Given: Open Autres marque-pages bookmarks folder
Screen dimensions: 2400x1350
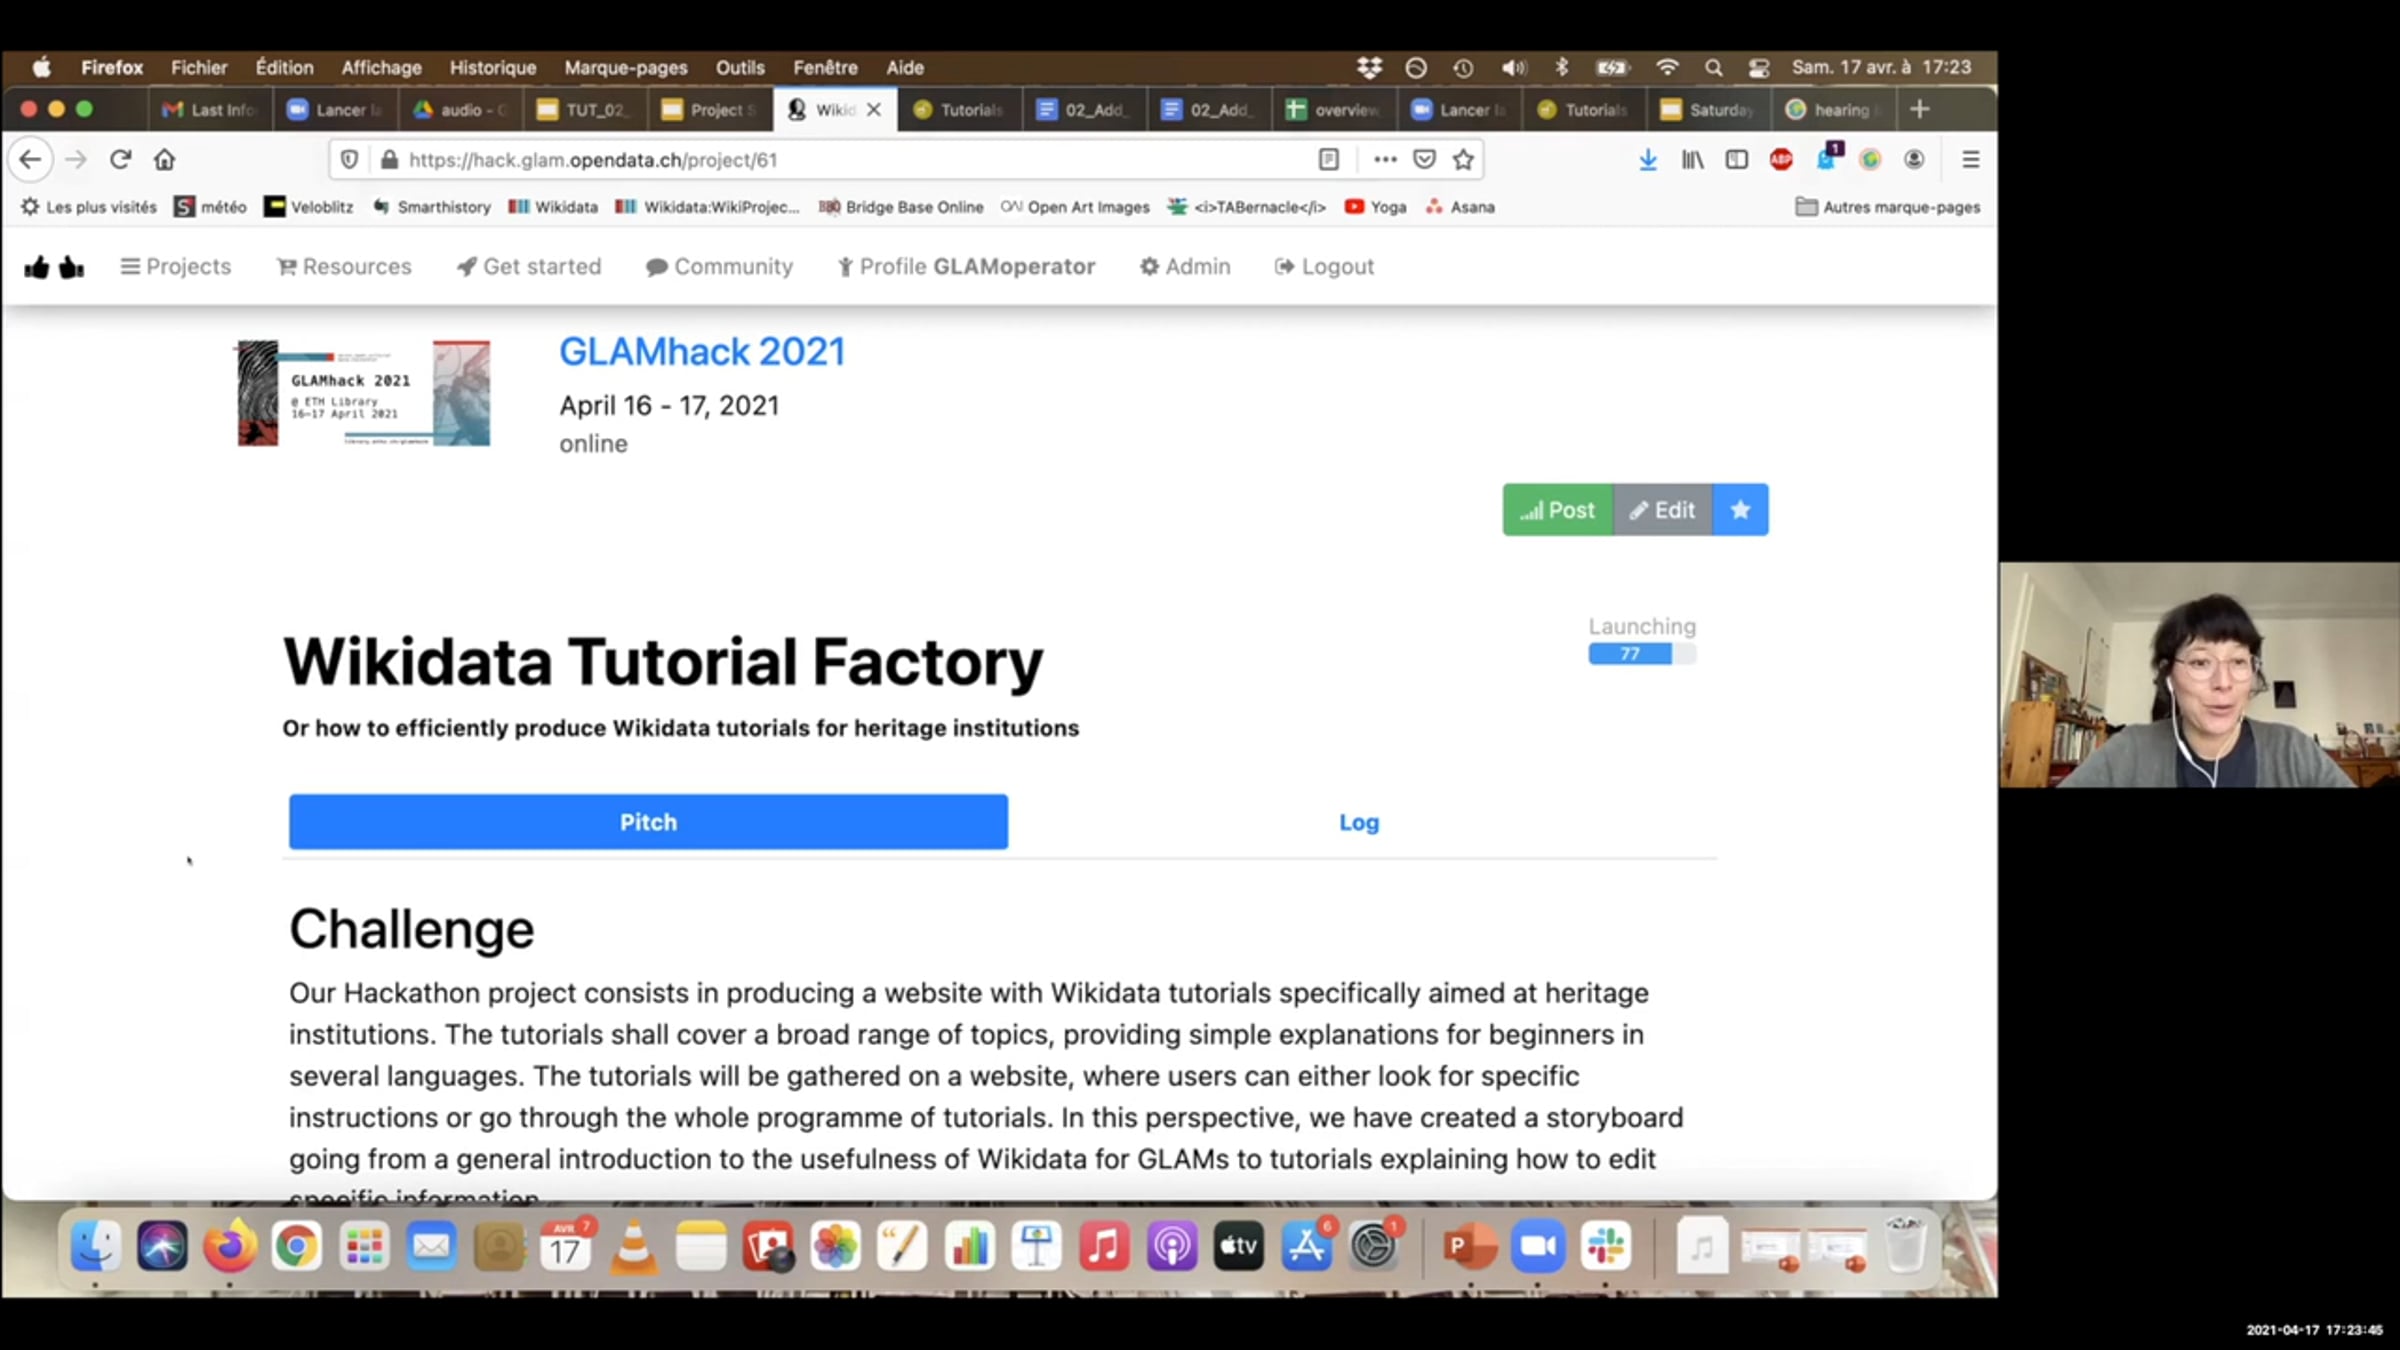Looking at the screenshot, I should (x=1888, y=207).
